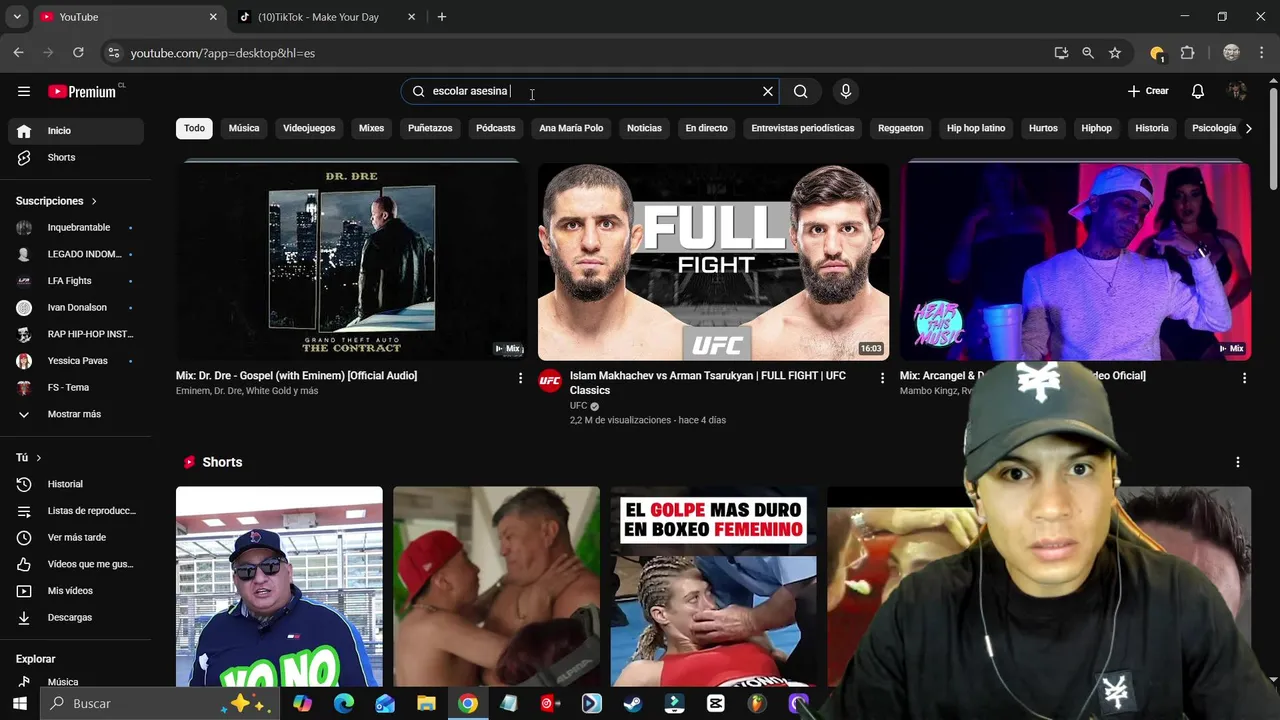This screenshot has width=1280, height=720.
Task: Click the UFC channel avatar
Action: pos(550,380)
